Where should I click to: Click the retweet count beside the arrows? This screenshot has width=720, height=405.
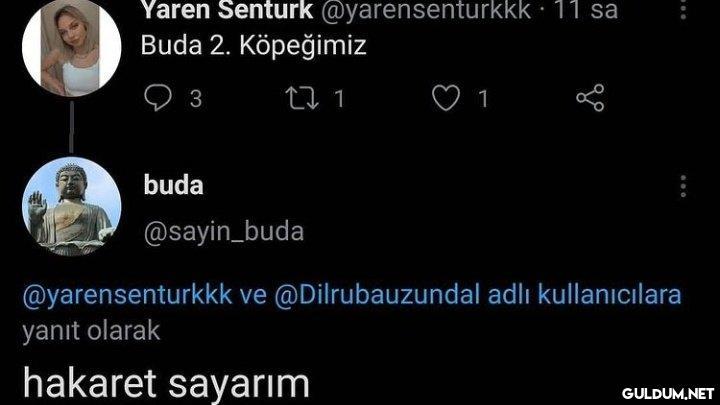pos(339,98)
